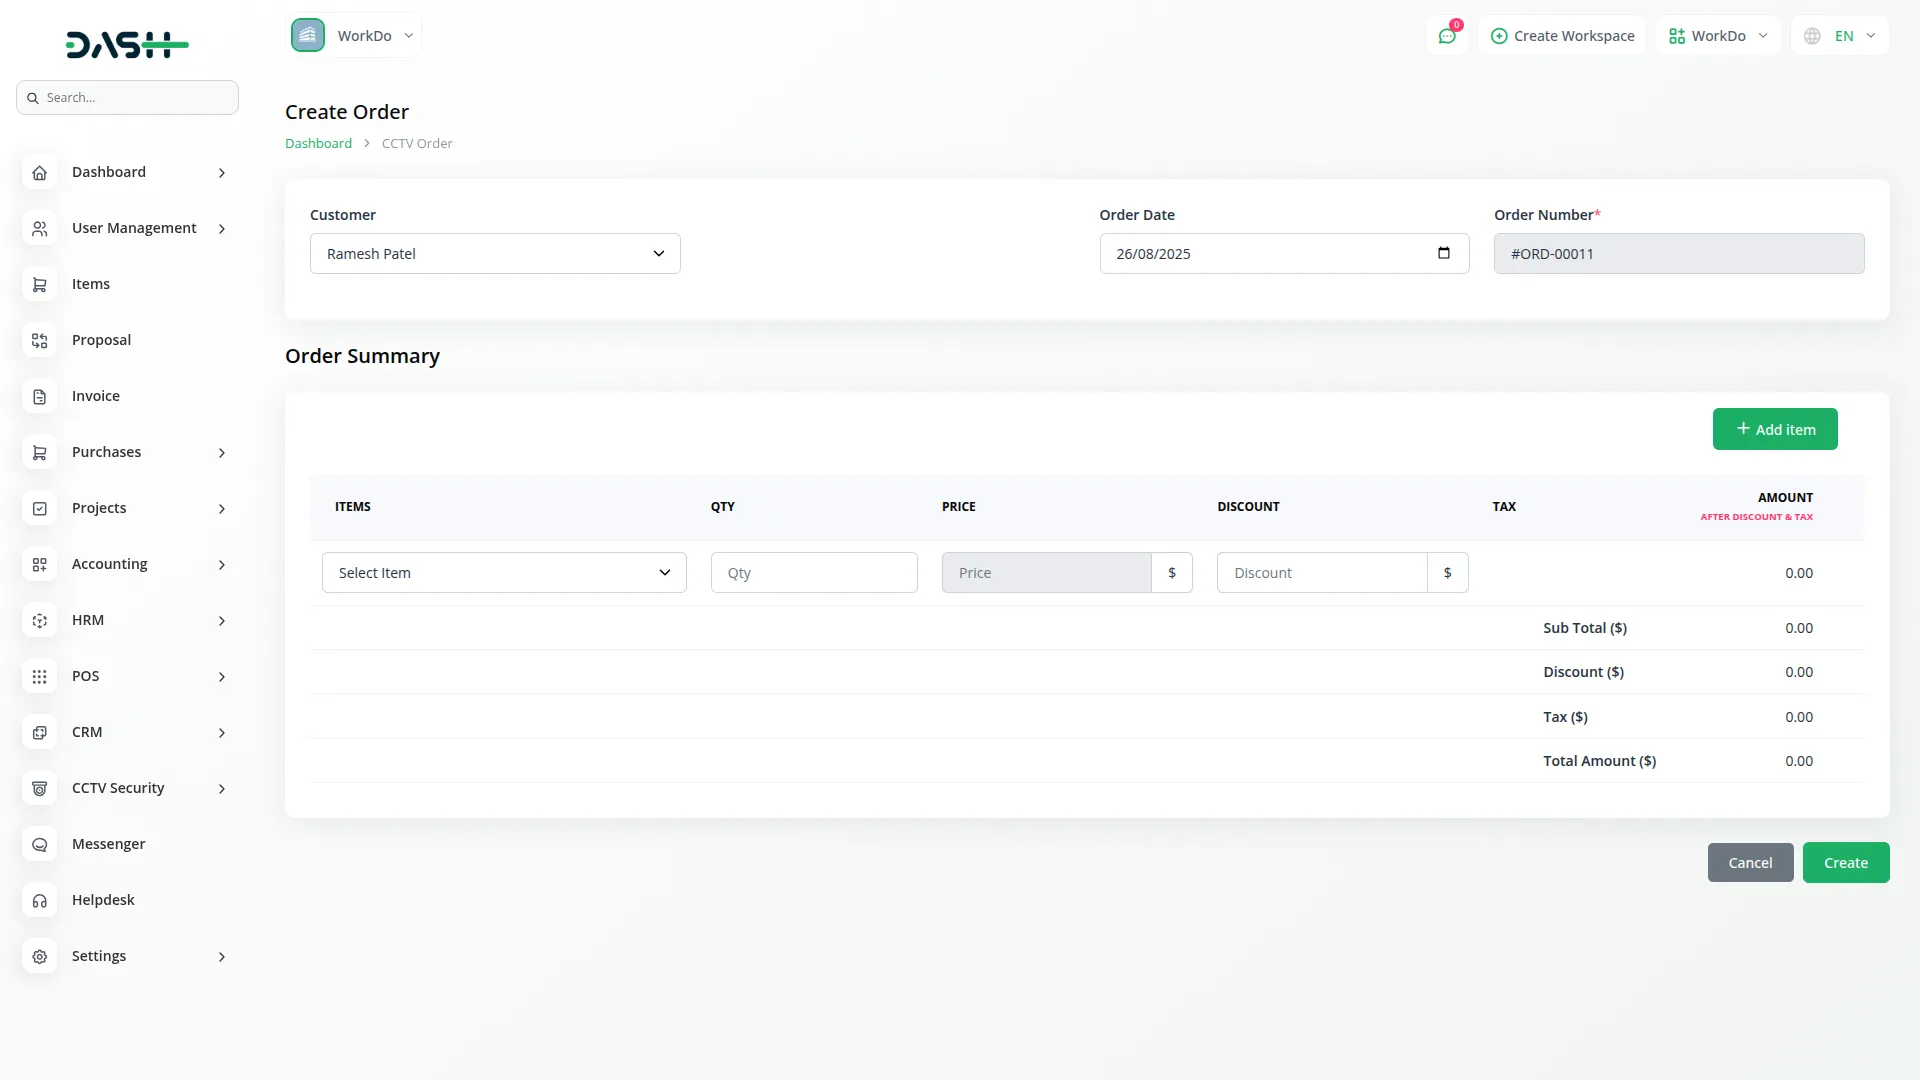This screenshot has width=1920, height=1080.
Task: Click the CCTV Security sidebar icon
Action: (x=40, y=789)
